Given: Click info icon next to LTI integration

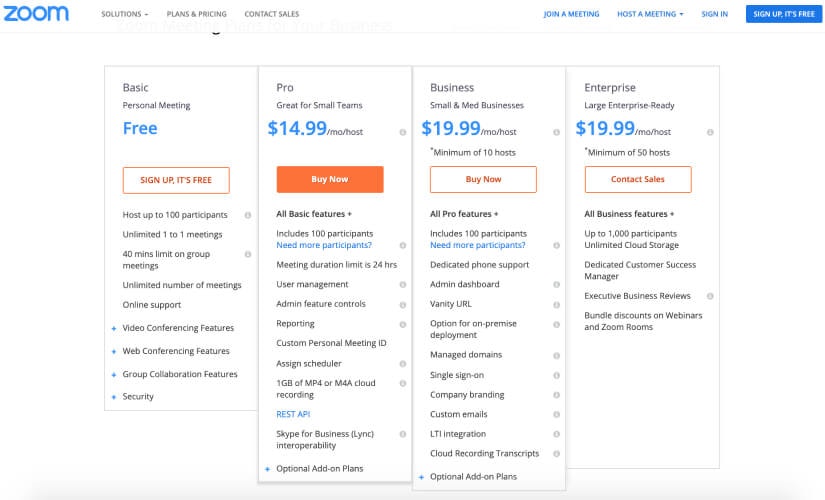Looking at the screenshot, I should click(x=557, y=434).
